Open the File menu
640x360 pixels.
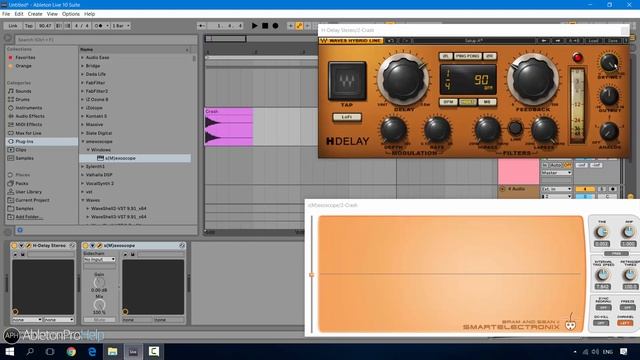click(6, 14)
